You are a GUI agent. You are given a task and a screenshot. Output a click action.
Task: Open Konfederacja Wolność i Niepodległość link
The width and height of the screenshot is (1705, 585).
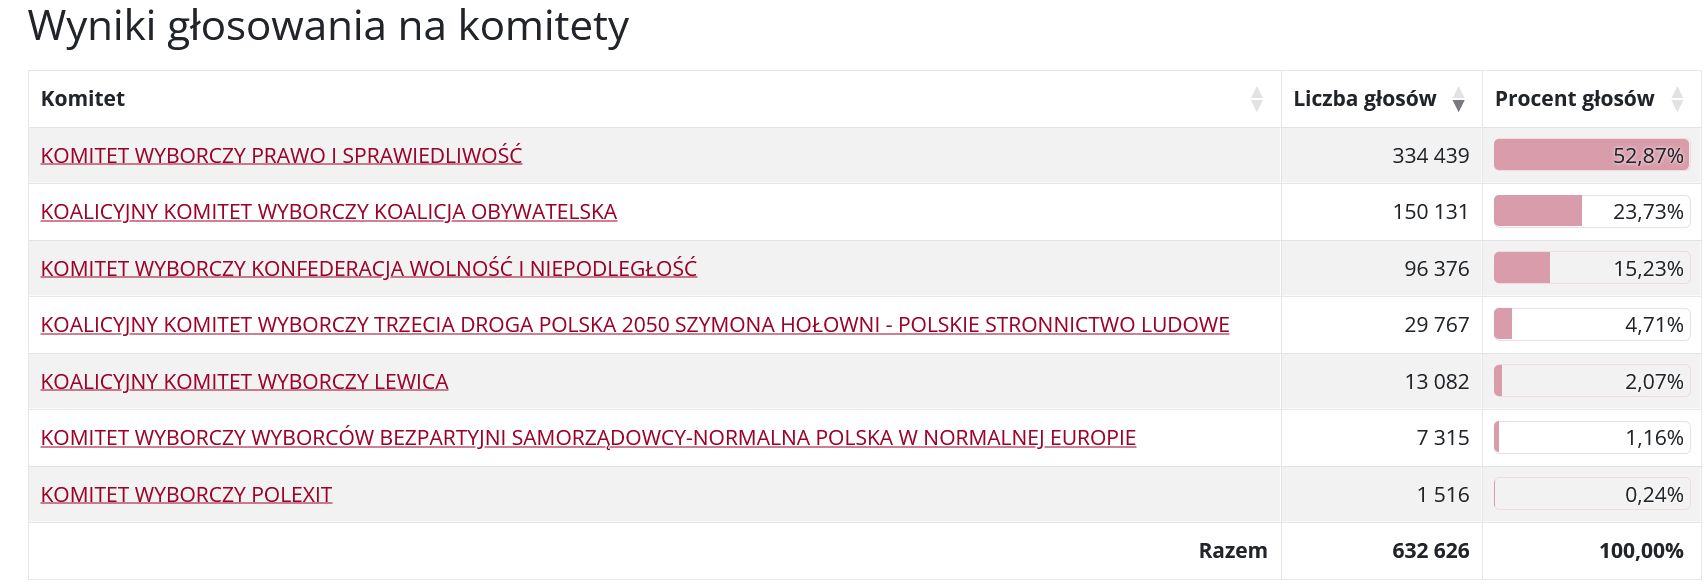(369, 268)
